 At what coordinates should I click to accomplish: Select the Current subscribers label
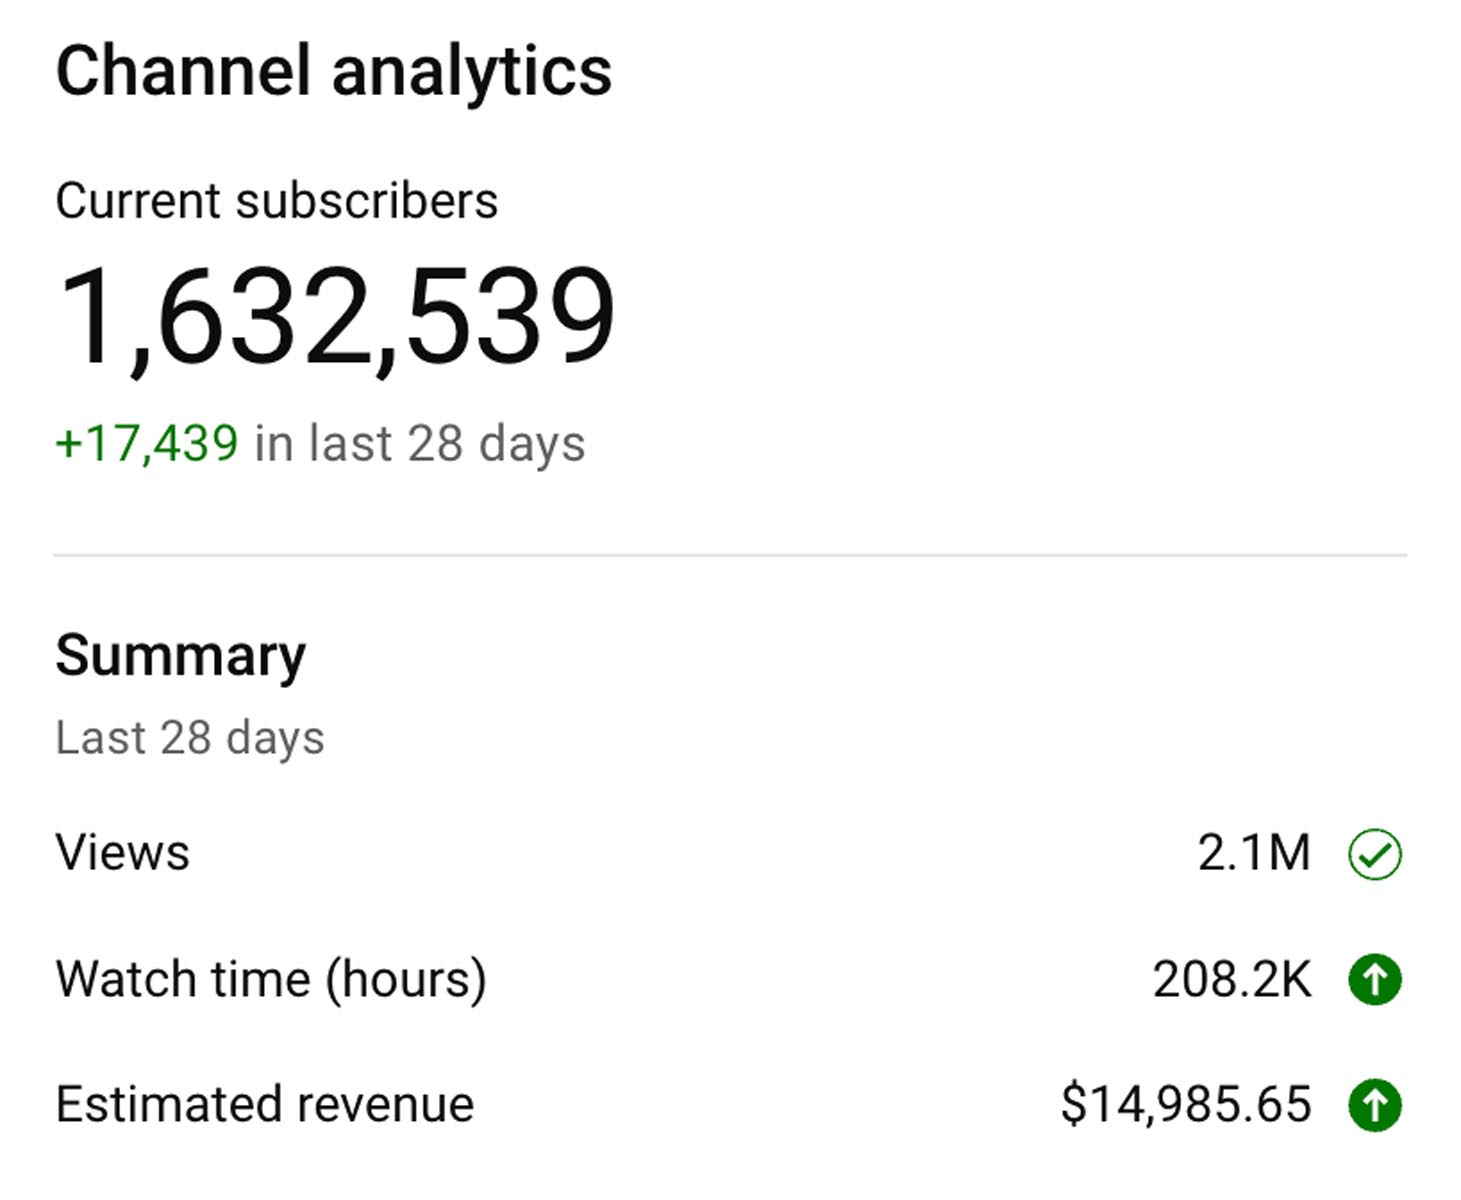pos(276,201)
